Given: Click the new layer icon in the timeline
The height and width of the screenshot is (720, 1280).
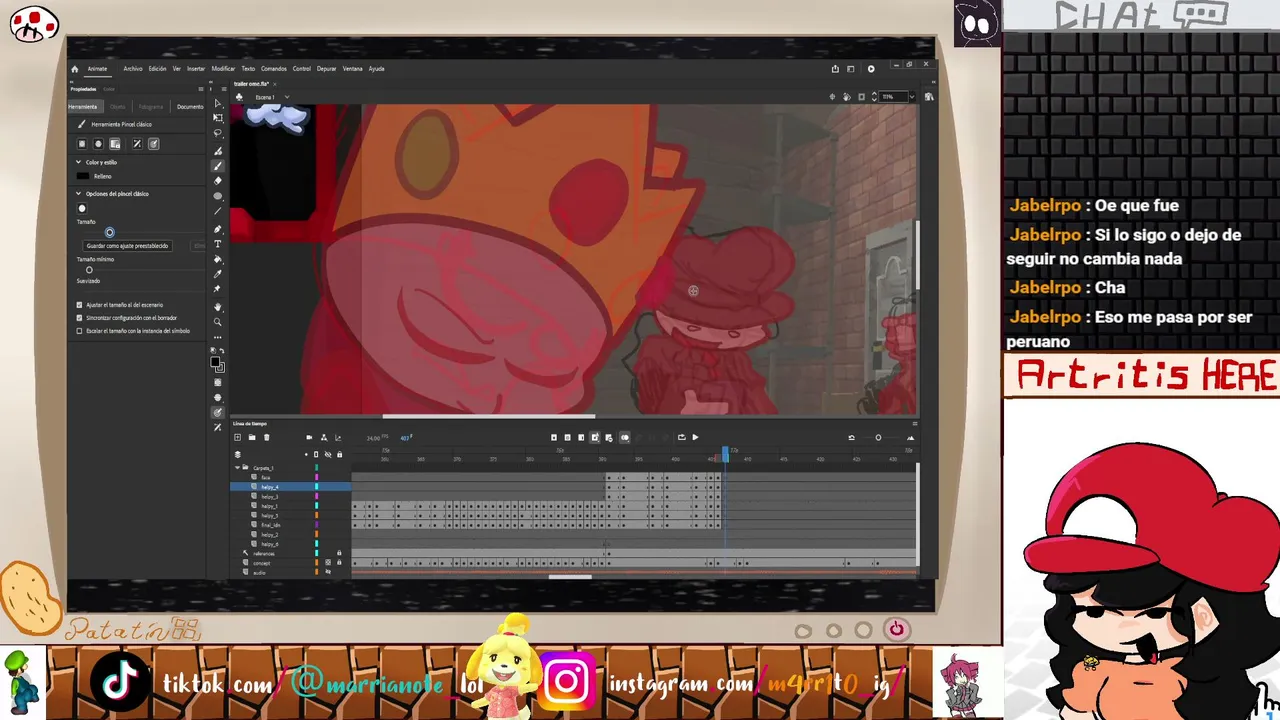Looking at the screenshot, I should click(x=237, y=437).
